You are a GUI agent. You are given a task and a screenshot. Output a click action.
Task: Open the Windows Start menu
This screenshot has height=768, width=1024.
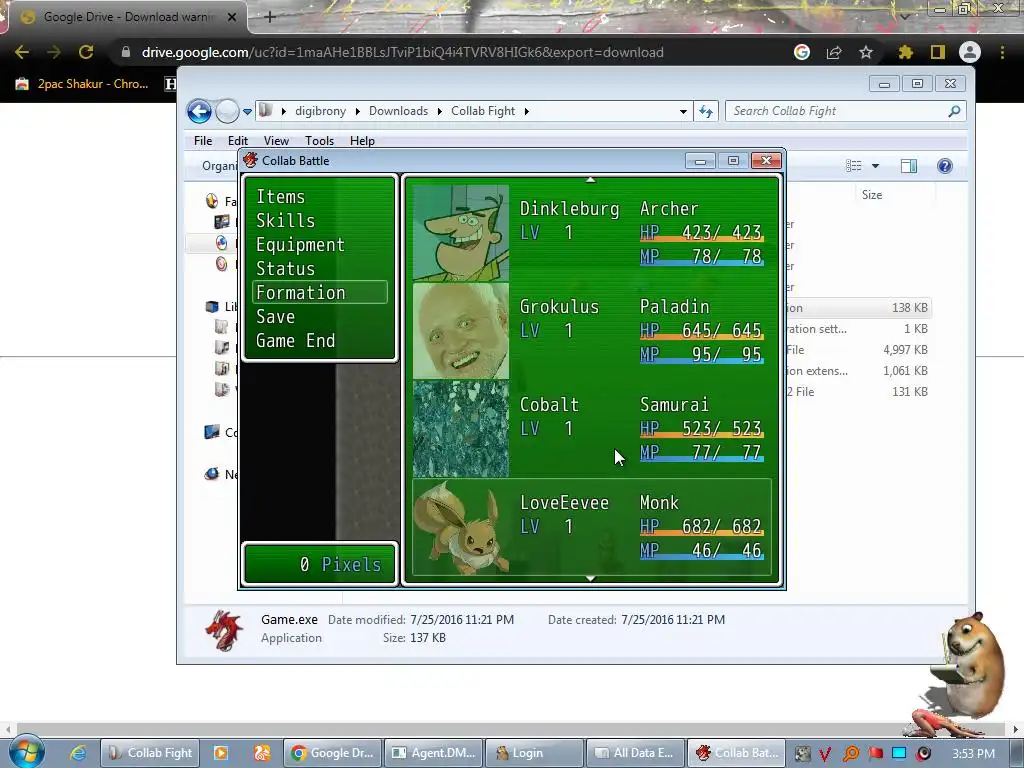(26, 752)
